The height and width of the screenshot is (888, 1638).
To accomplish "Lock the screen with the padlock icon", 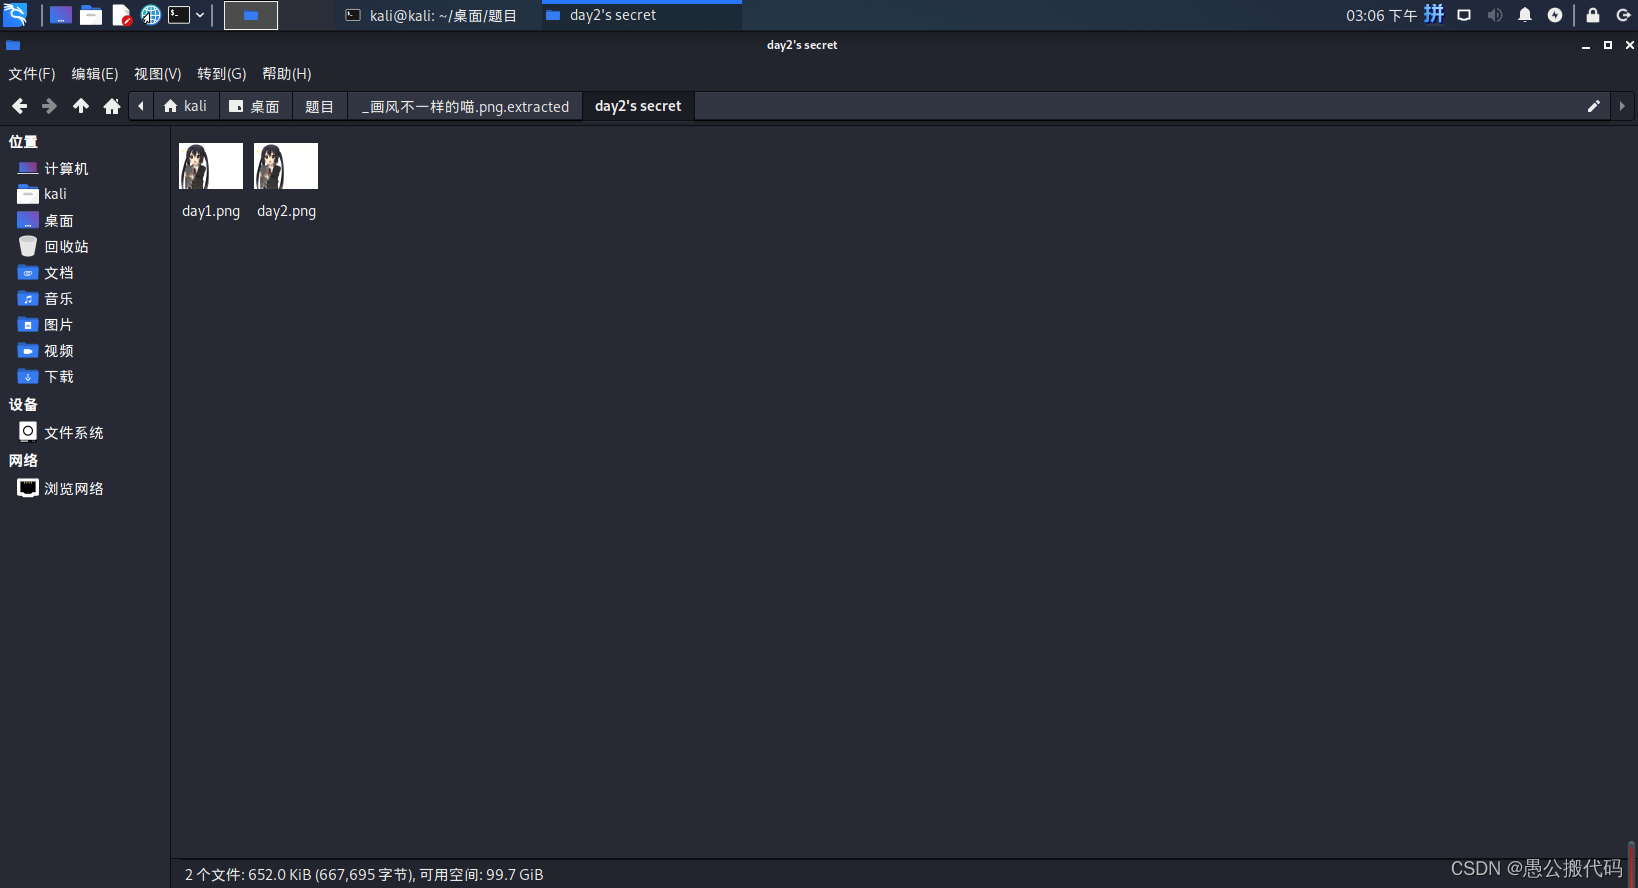I will 1593,15.
